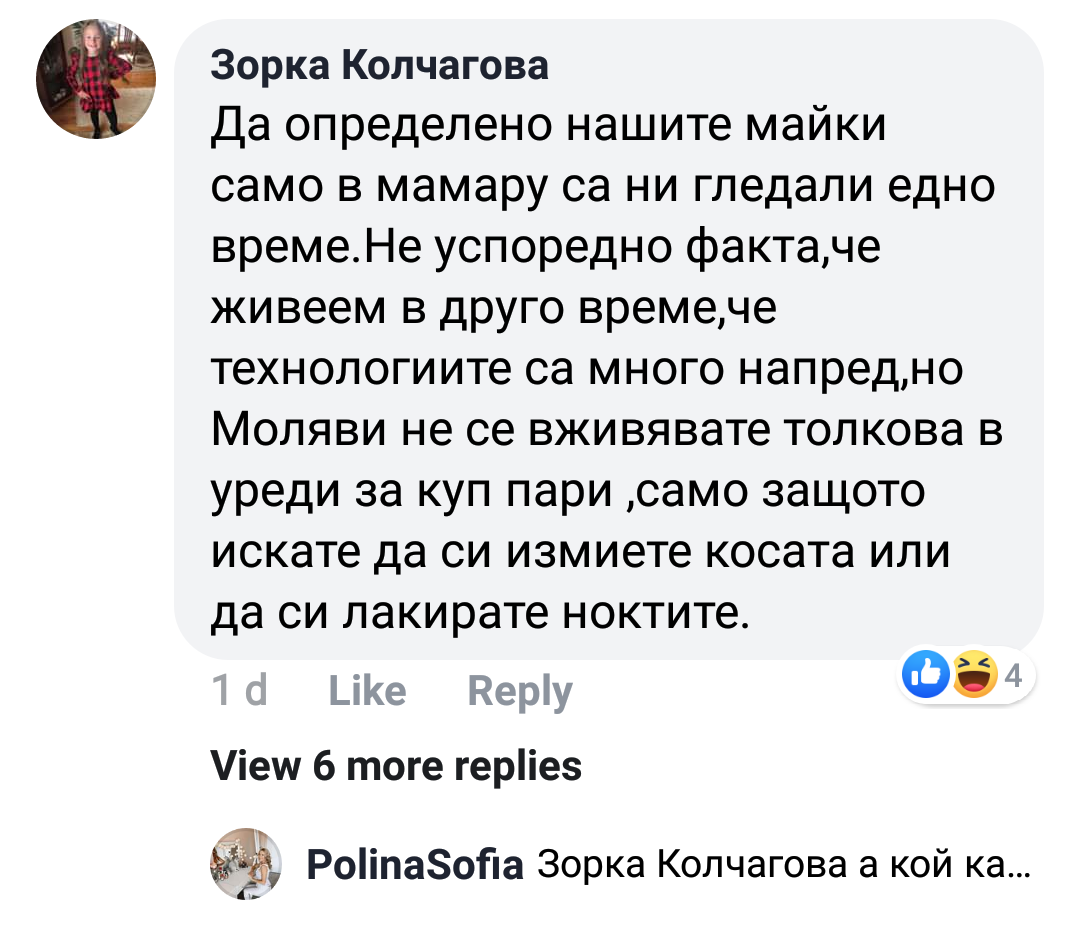Reply to Зорка Колчагова's comment
The height and width of the screenshot is (925, 1080).
(x=519, y=691)
